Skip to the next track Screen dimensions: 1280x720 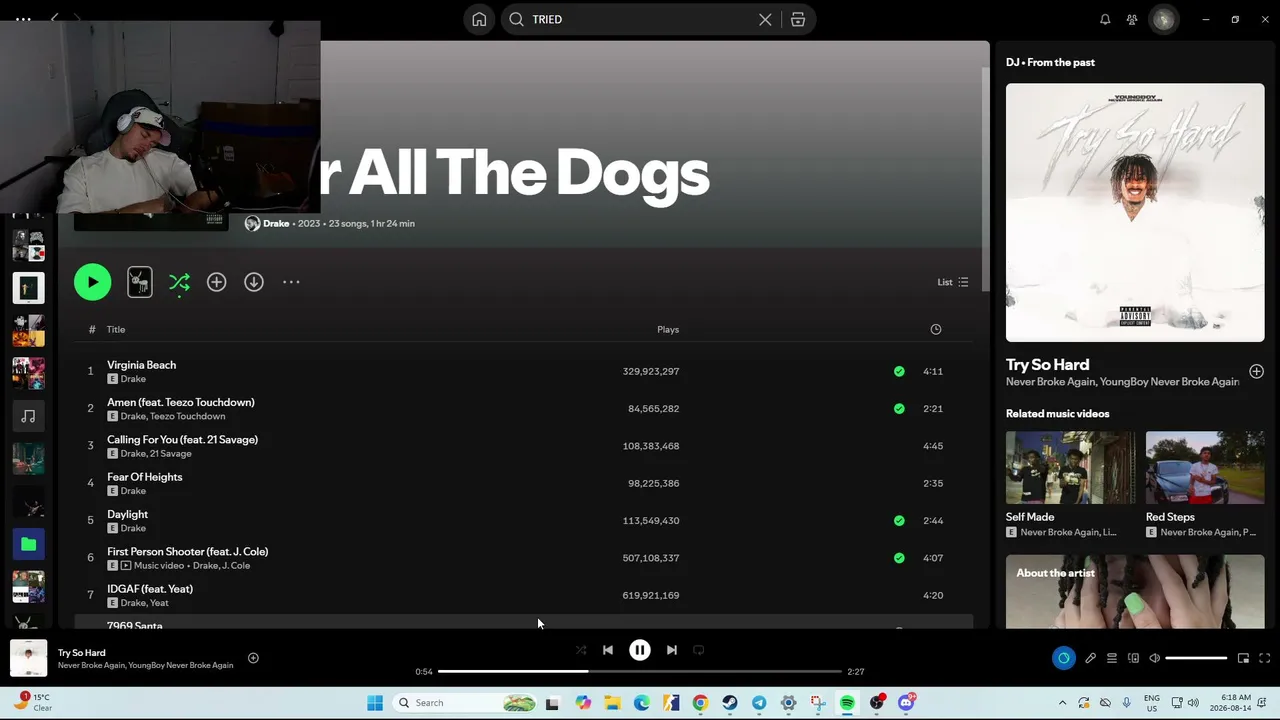[x=672, y=650]
